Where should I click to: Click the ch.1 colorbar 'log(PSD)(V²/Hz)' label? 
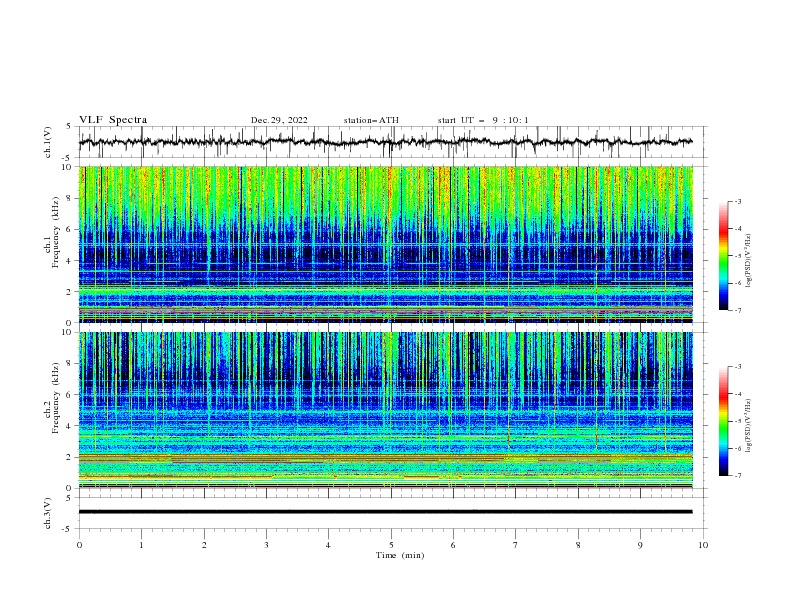748,261
